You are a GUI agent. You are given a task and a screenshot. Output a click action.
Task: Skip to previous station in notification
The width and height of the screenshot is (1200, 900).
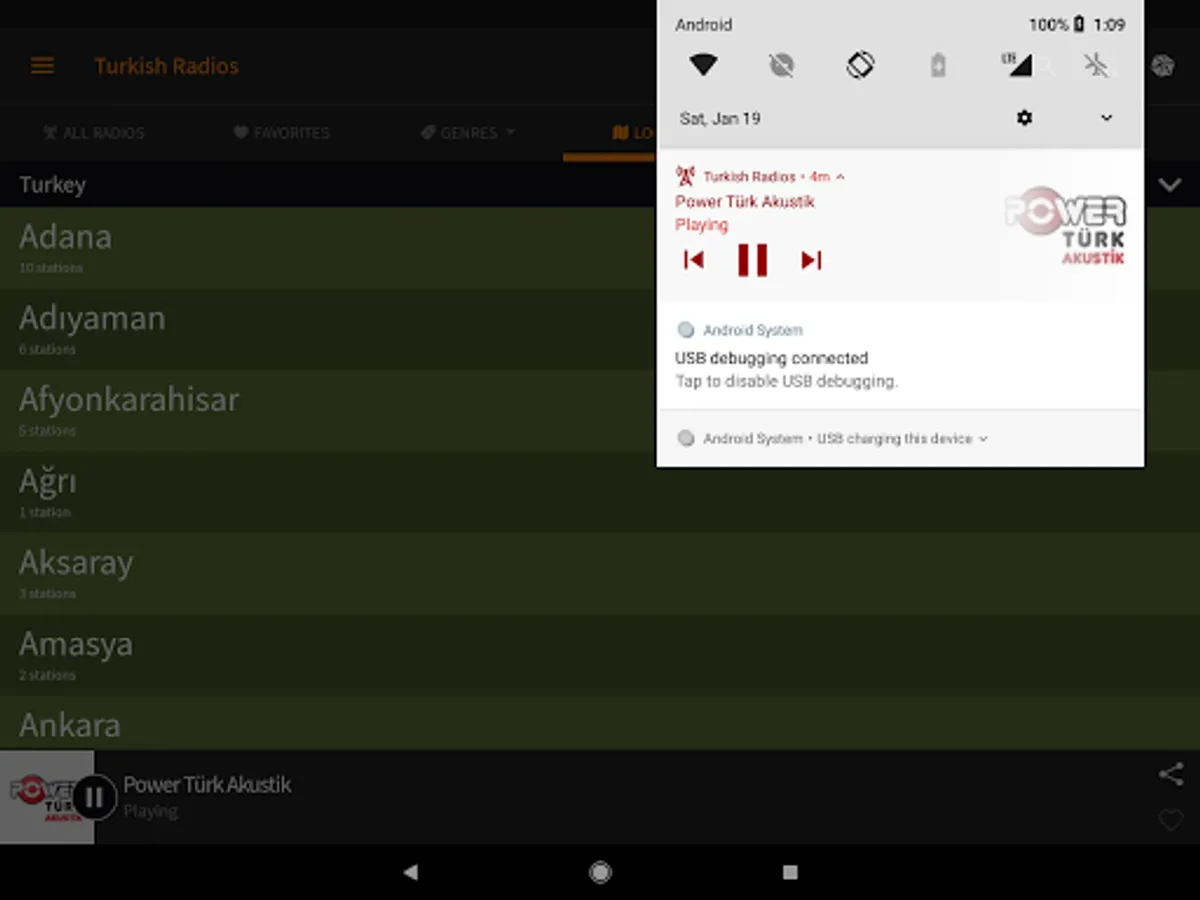point(694,260)
